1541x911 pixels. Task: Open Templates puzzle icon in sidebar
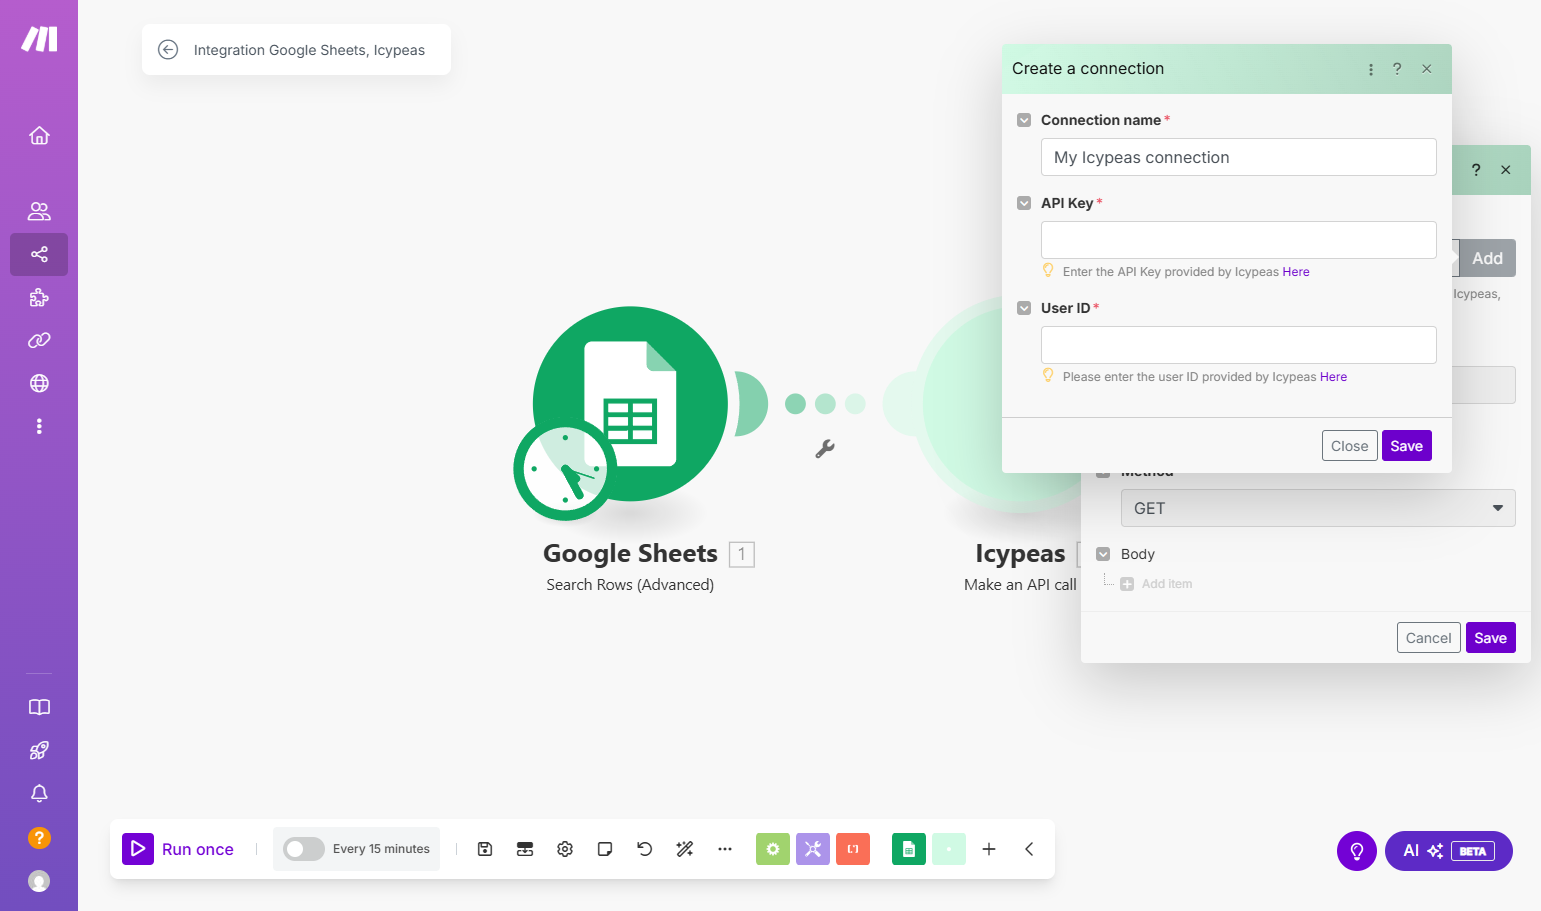coord(39,297)
